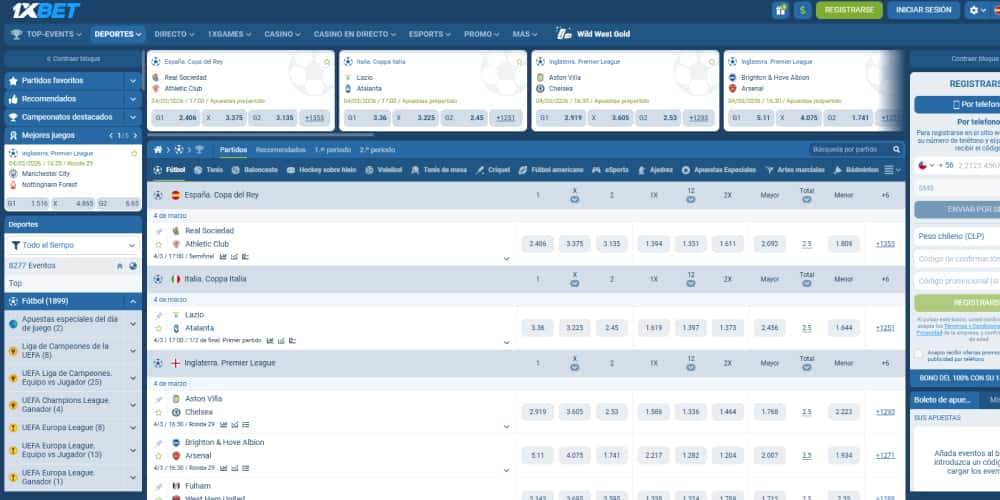Click Contraer bloque on left sidebar
The height and width of the screenshot is (500, 1000).
coord(73,59)
